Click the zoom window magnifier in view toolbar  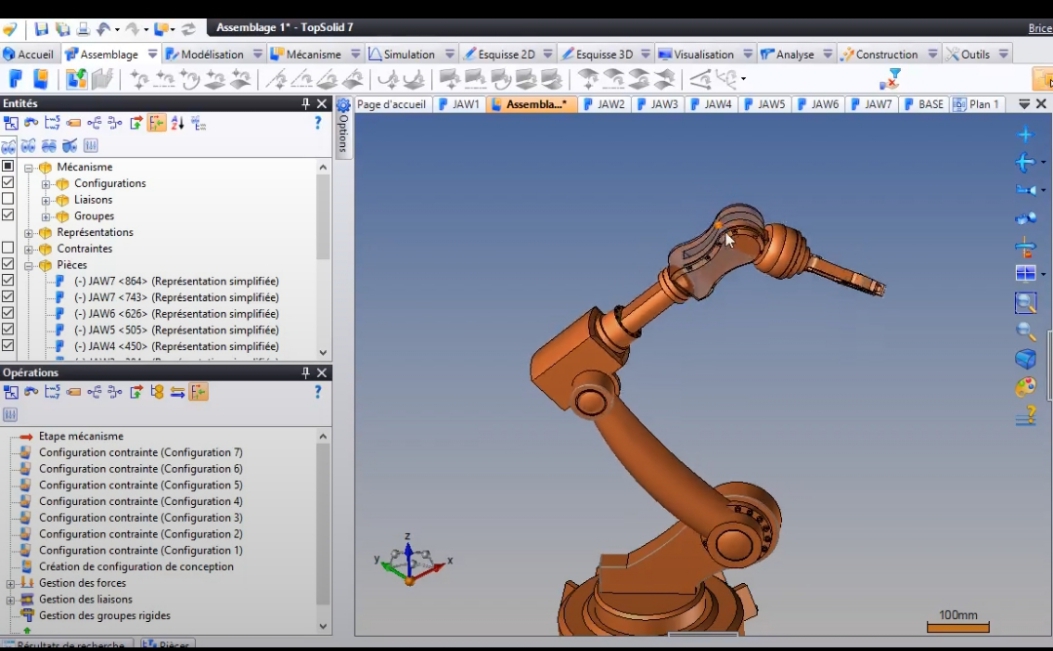(1025, 303)
